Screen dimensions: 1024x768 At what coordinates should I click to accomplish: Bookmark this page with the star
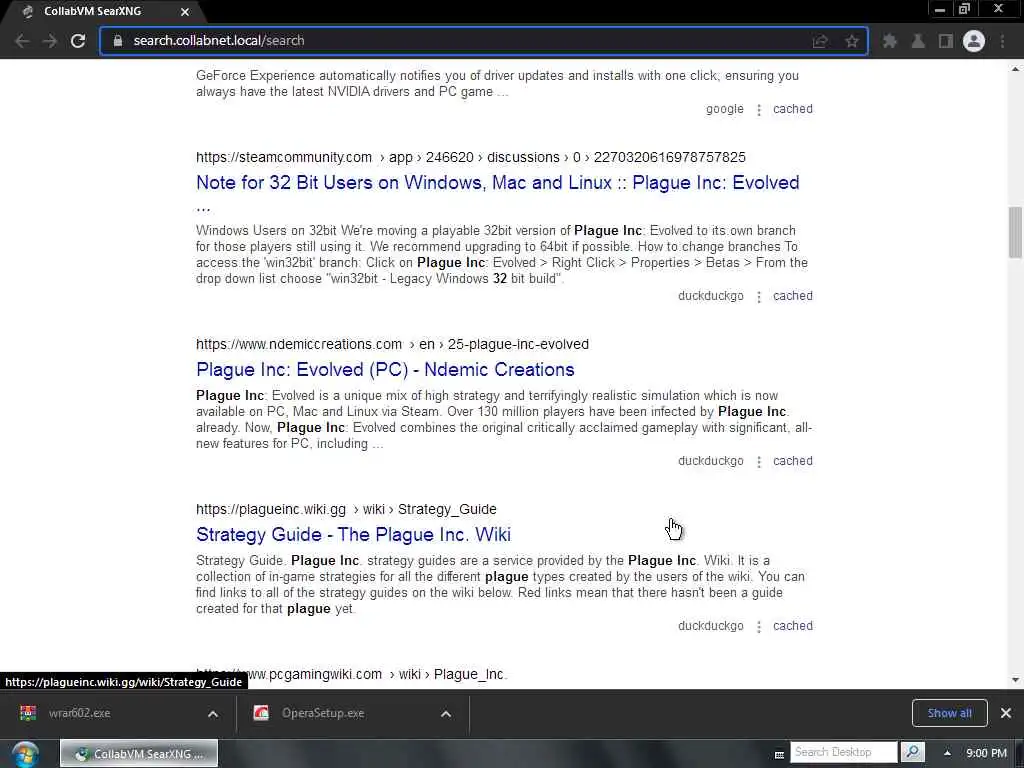click(852, 41)
